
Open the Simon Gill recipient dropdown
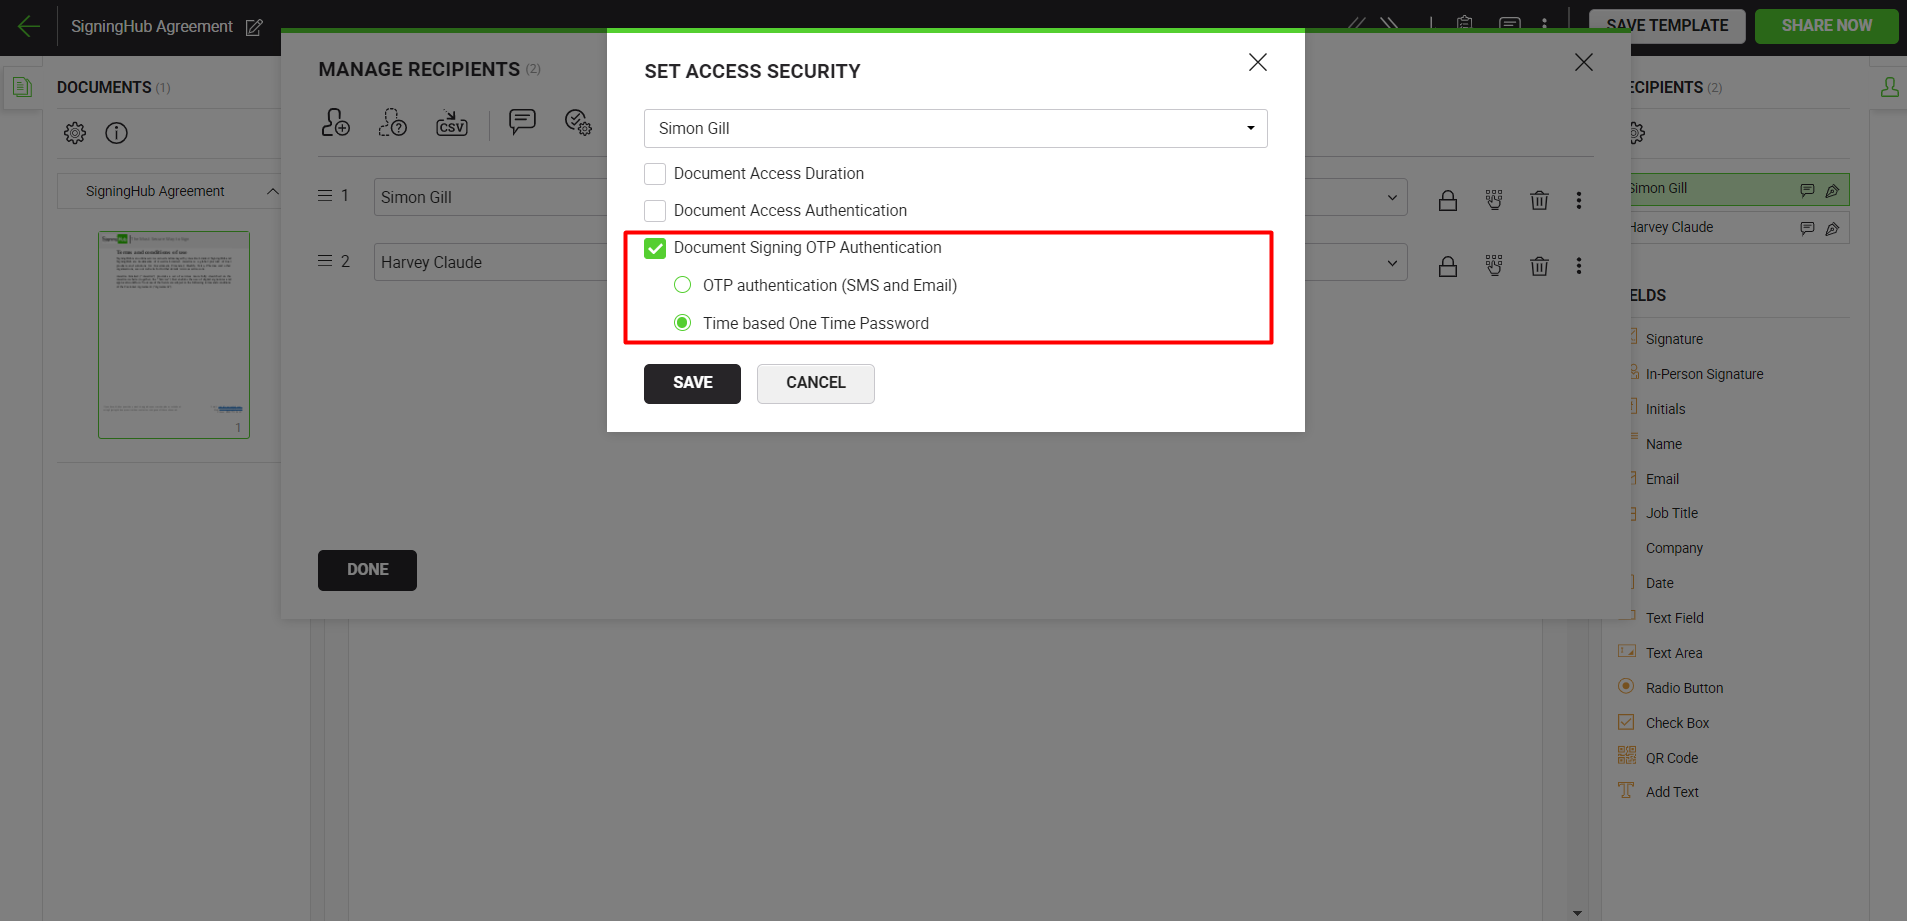[x=955, y=128]
